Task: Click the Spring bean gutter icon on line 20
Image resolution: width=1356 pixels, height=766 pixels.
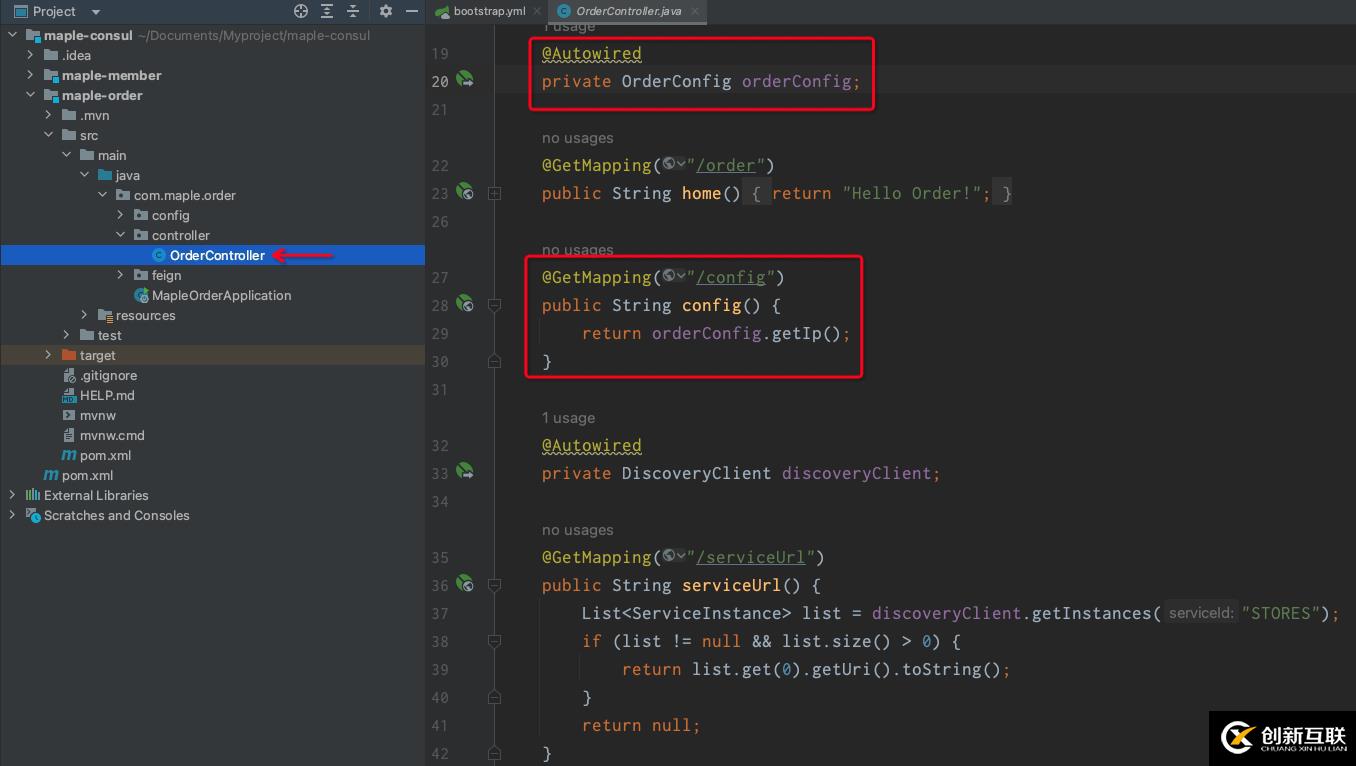Action: tap(465, 79)
